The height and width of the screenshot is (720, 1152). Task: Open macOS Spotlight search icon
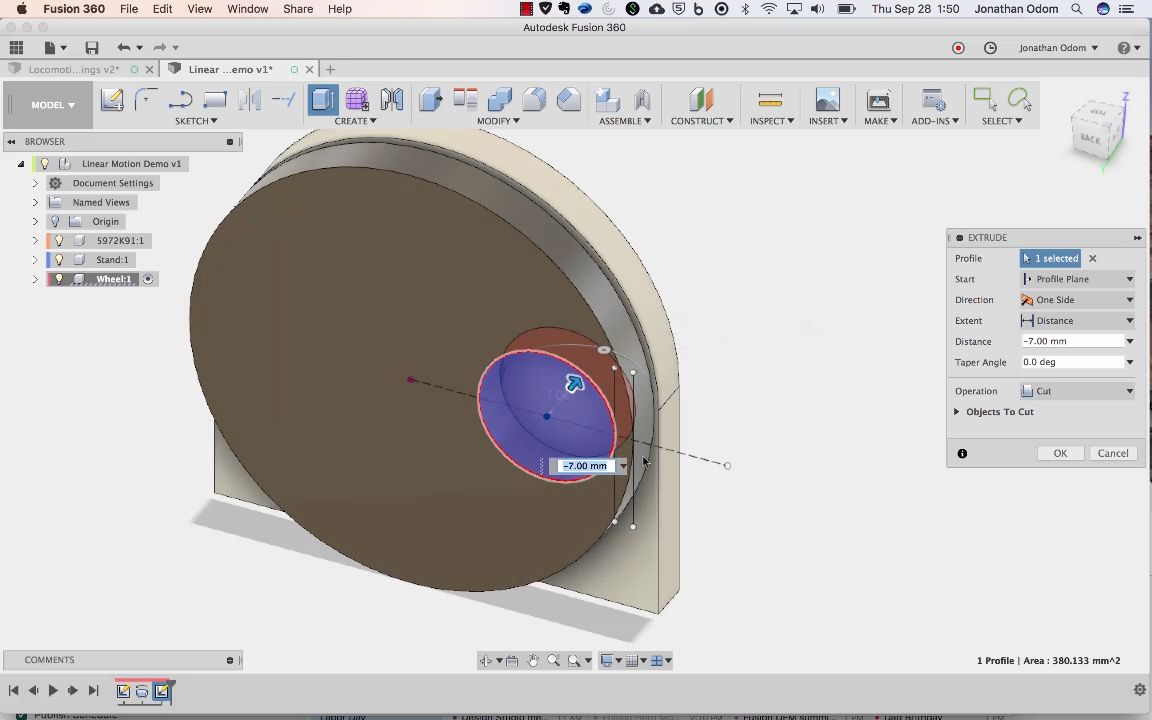coord(1076,9)
